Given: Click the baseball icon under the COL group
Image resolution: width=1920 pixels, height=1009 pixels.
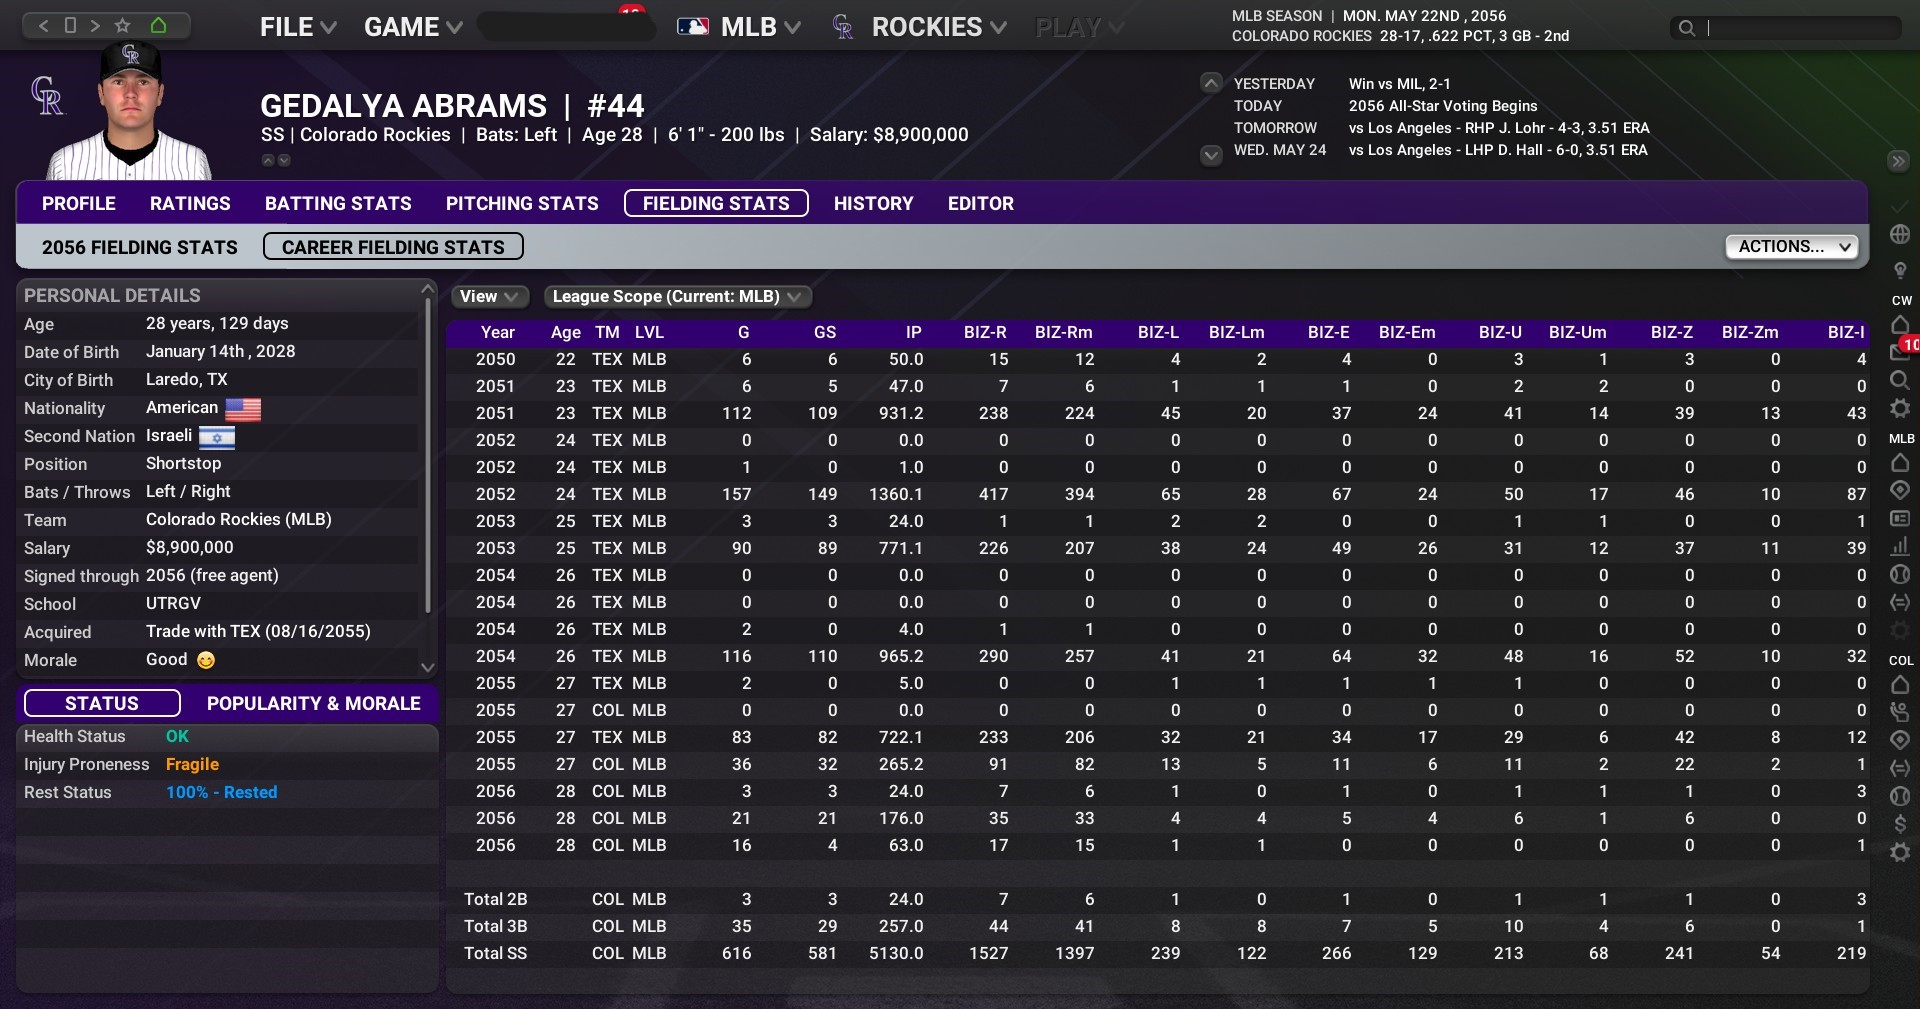Looking at the screenshot, I should 1900,796.
